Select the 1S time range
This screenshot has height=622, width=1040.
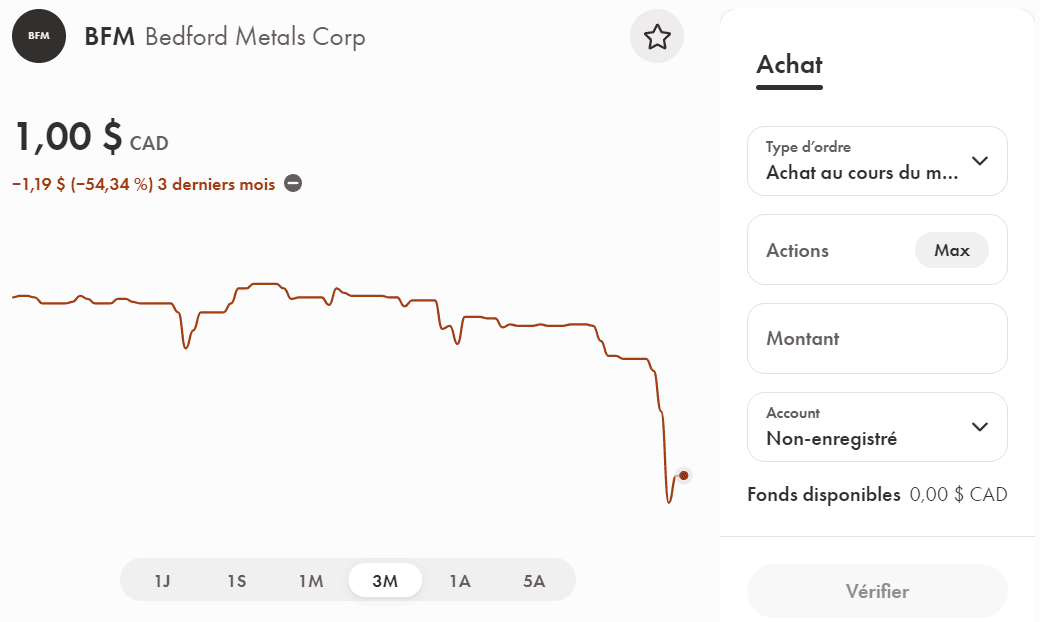click(x=237, y=580)
